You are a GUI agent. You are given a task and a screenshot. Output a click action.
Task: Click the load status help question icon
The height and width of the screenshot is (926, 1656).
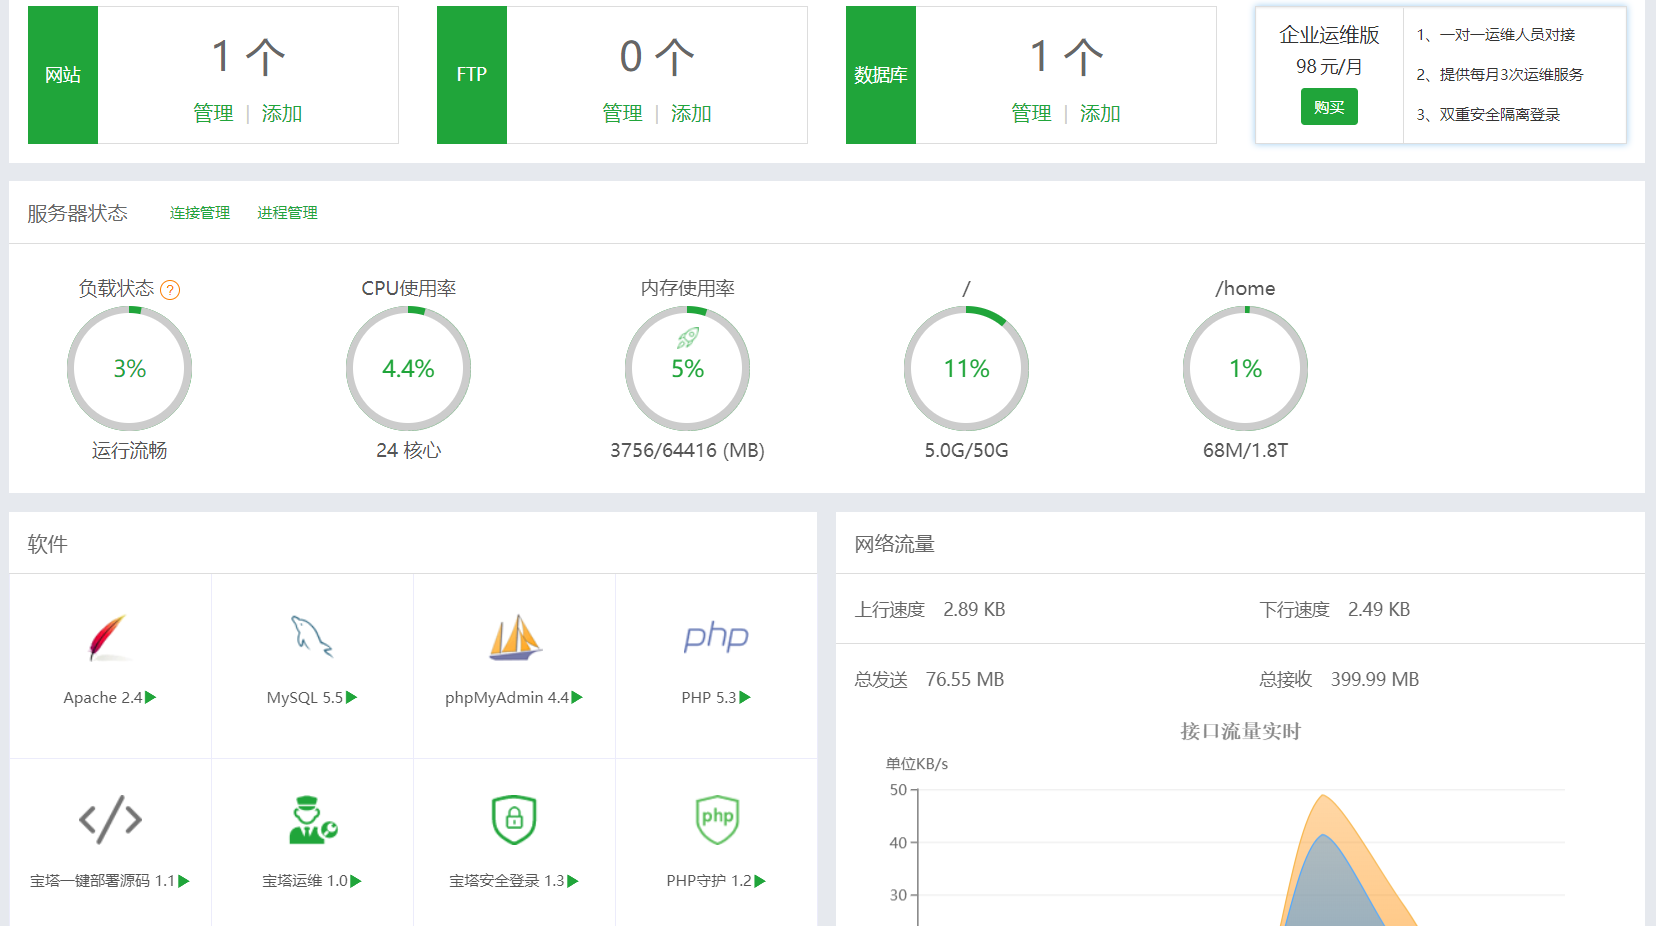[x=170, y=290]
